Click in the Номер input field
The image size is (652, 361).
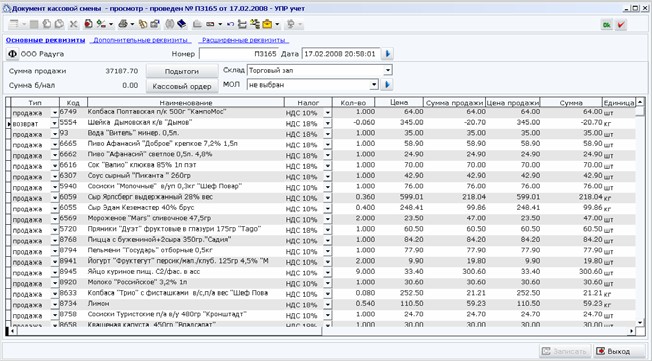239,54
